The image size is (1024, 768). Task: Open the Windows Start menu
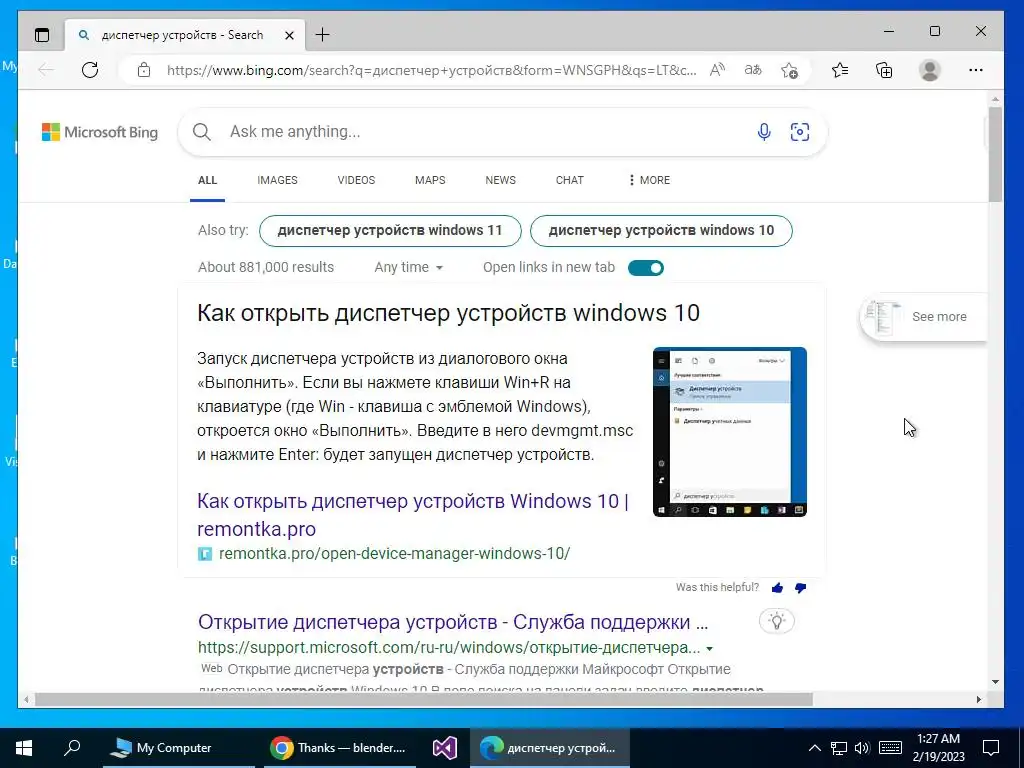pyautogui.click(x=24, y=748)
